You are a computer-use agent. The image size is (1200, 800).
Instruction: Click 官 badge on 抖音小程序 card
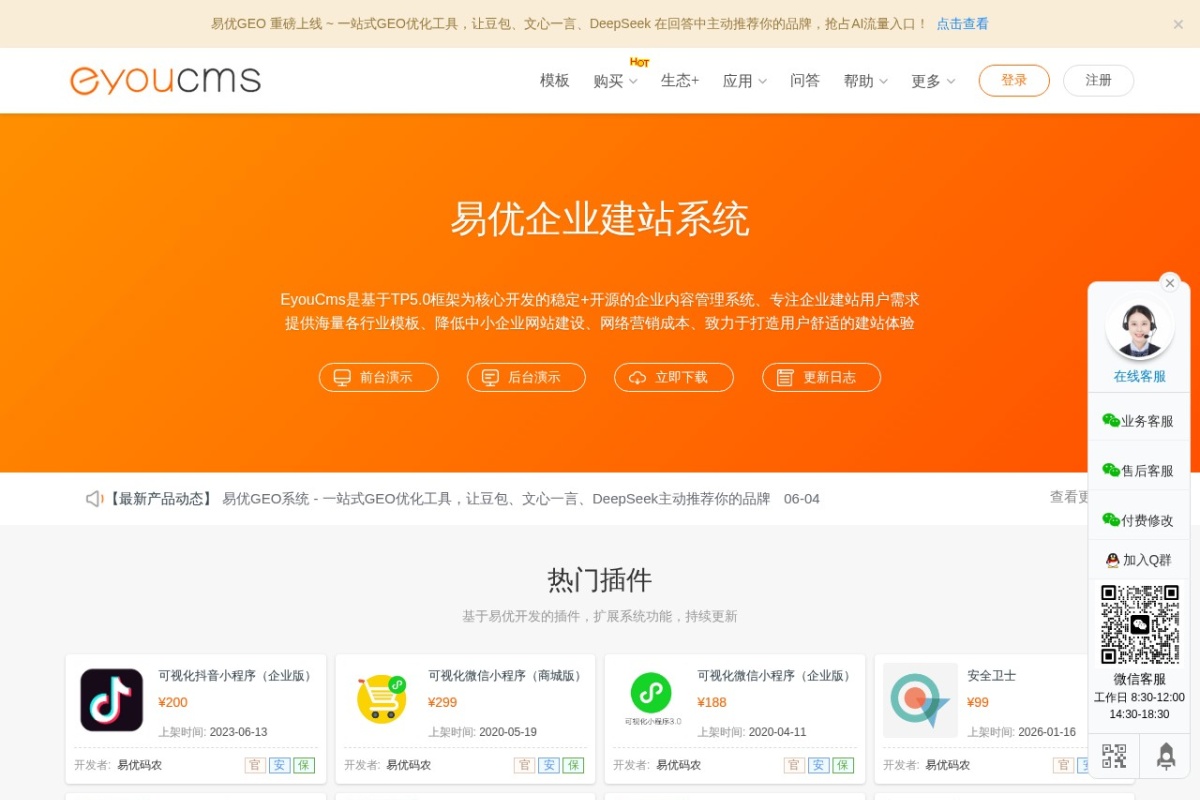coord(255,765)
